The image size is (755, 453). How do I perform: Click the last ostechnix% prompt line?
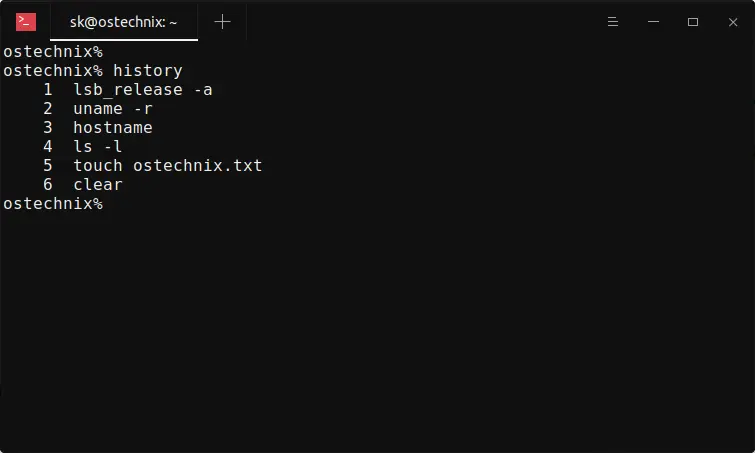pos(53,203)
